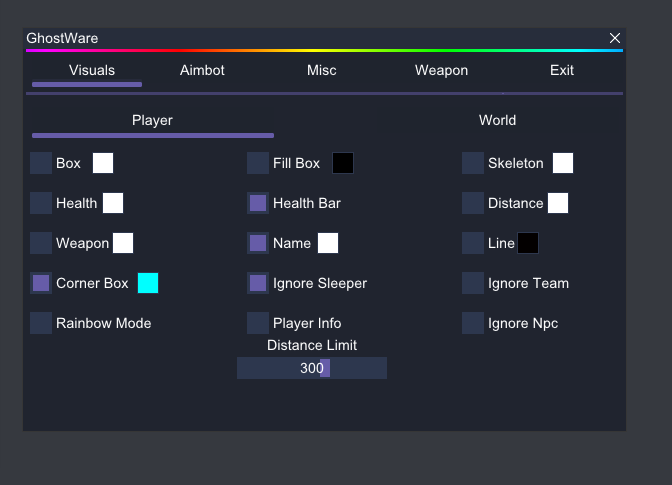Open the Box white color swatch
The width and height of the screenshot is (672, 485).
103,163
